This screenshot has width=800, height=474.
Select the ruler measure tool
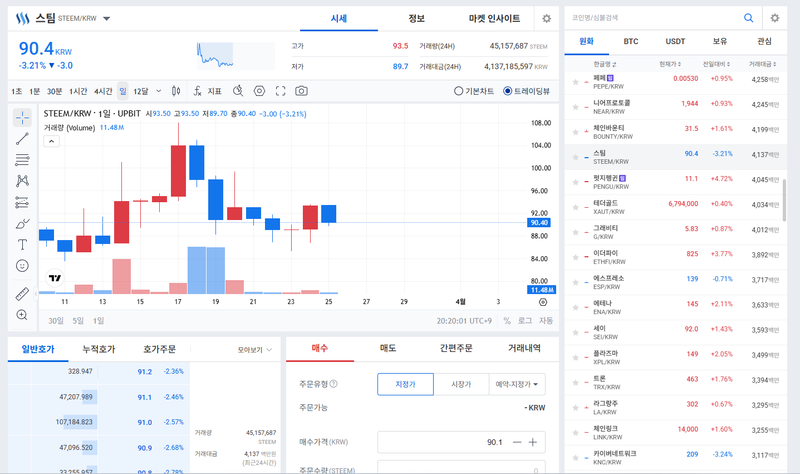[x=22, y=293]
